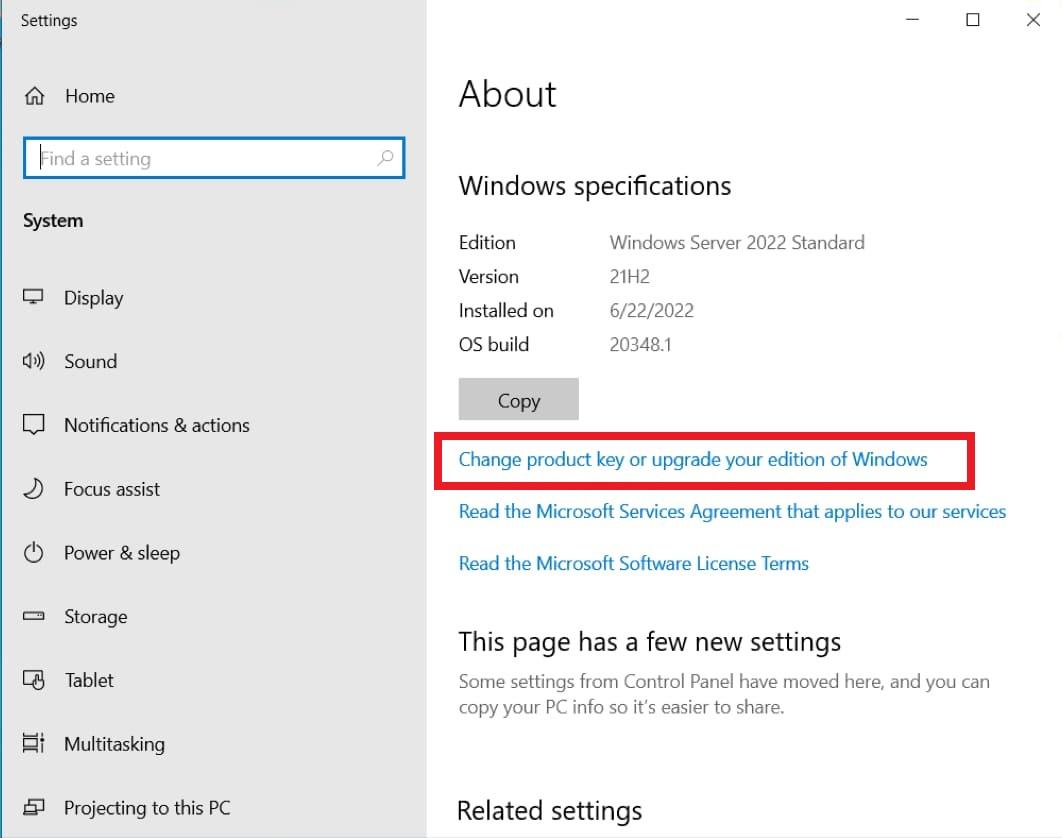Click the Notifications & actions icon
This screenshot has width=1062, height=838.
pos(34,425)
